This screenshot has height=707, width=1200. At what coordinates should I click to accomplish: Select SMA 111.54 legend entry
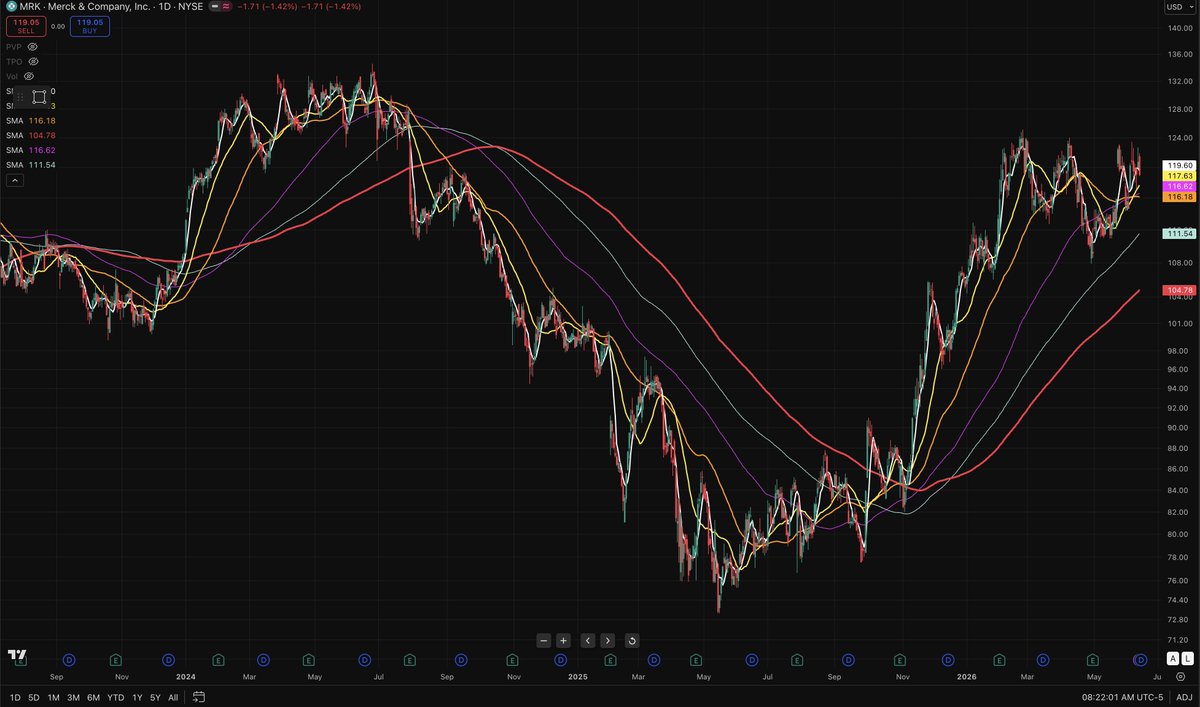(30, 164)
